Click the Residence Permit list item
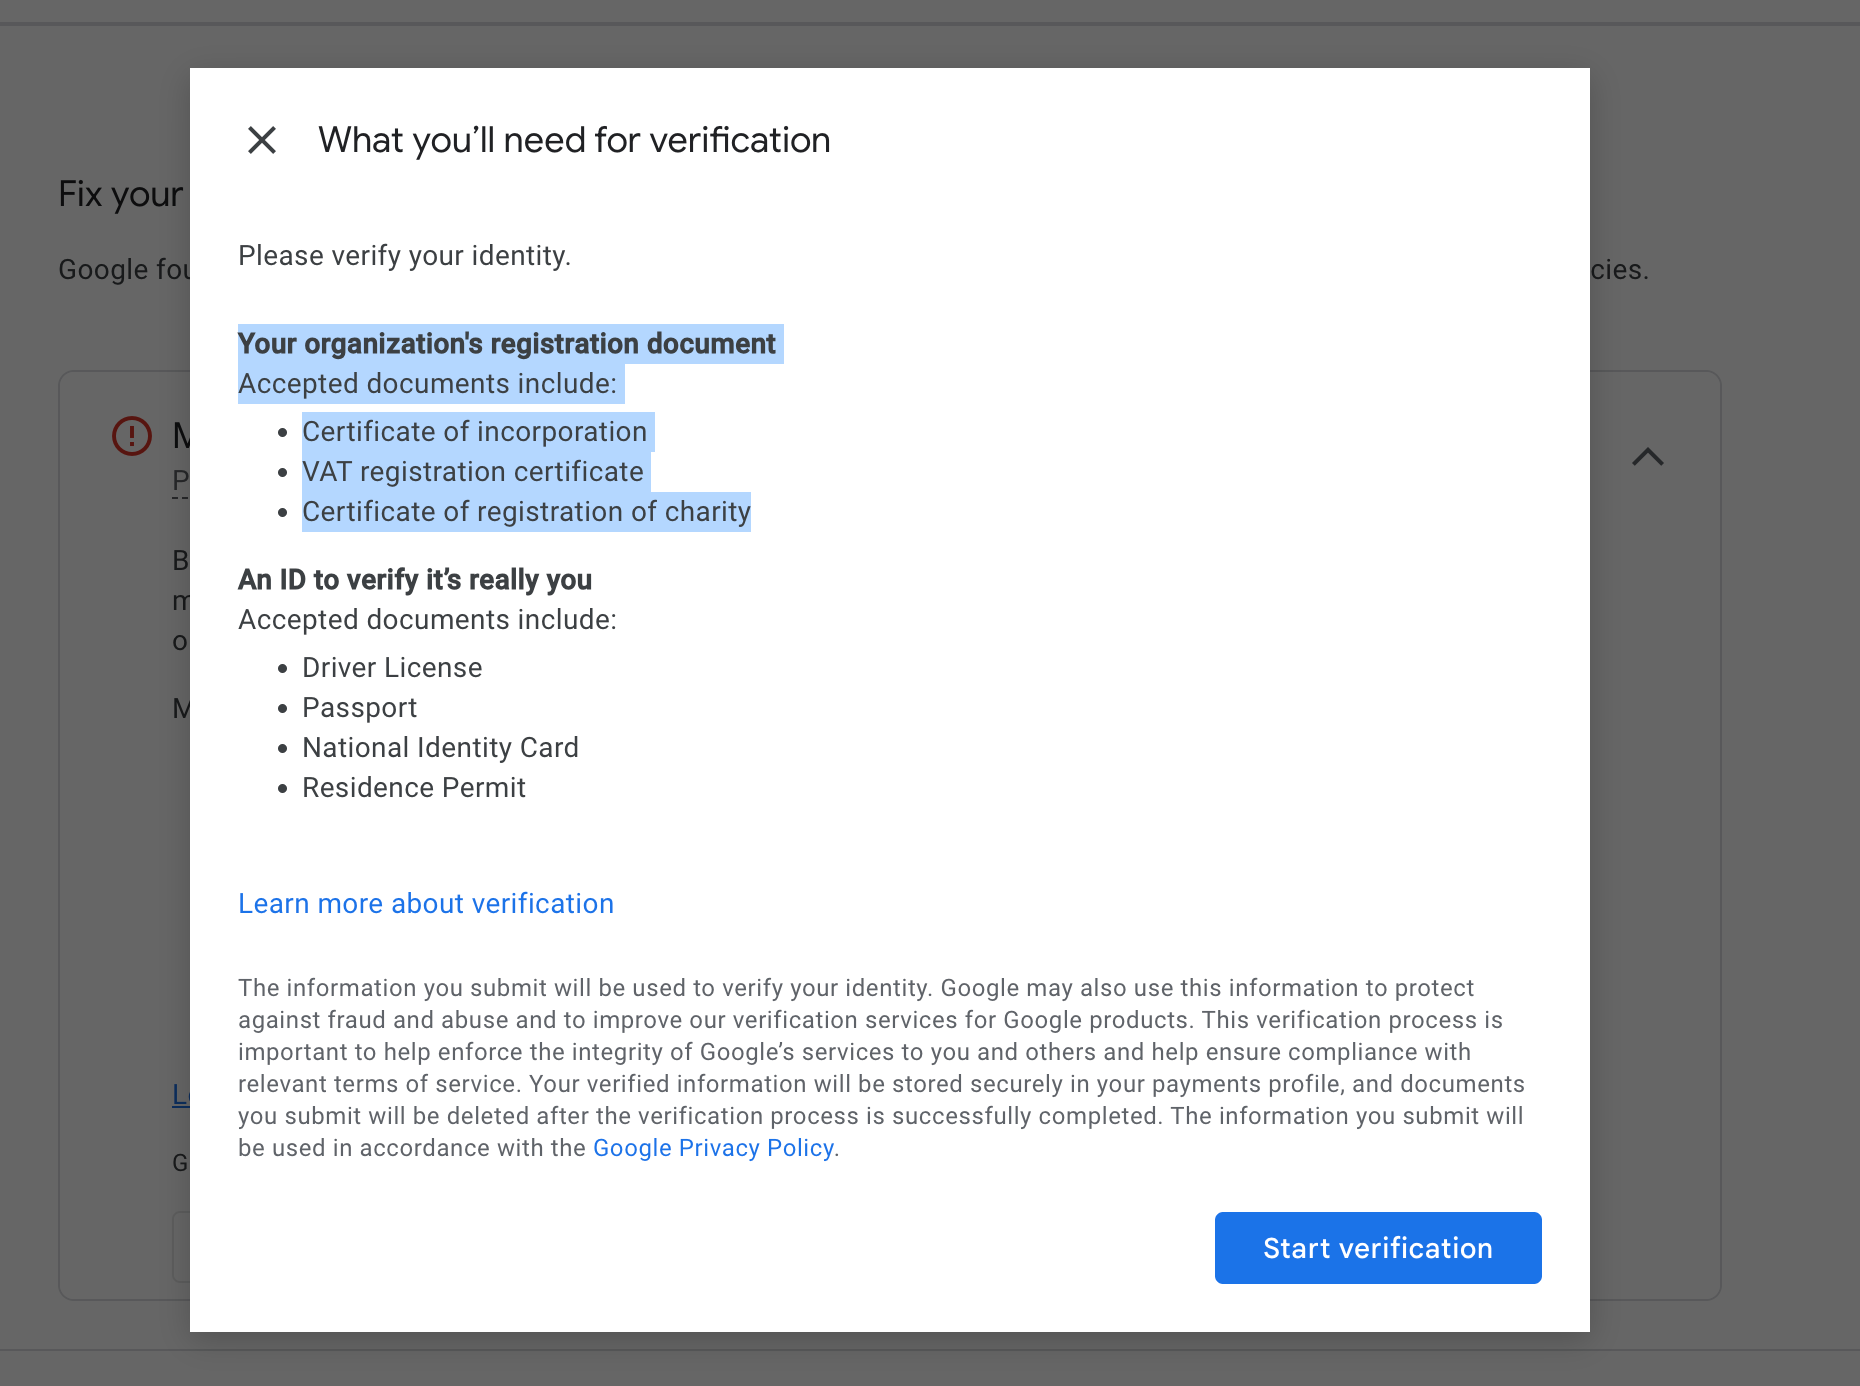The image size is (1860, 1386). pos(414,788)
